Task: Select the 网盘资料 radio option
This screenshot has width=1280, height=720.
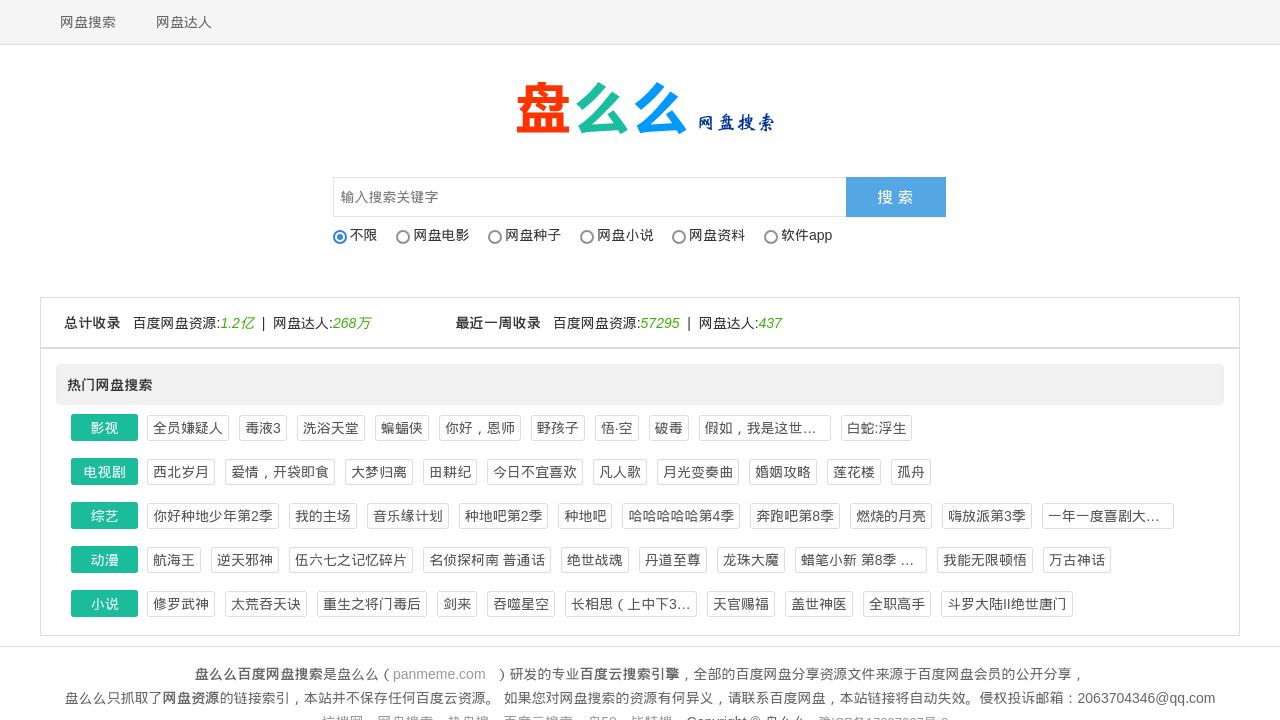Action: (x=679, y=237)
